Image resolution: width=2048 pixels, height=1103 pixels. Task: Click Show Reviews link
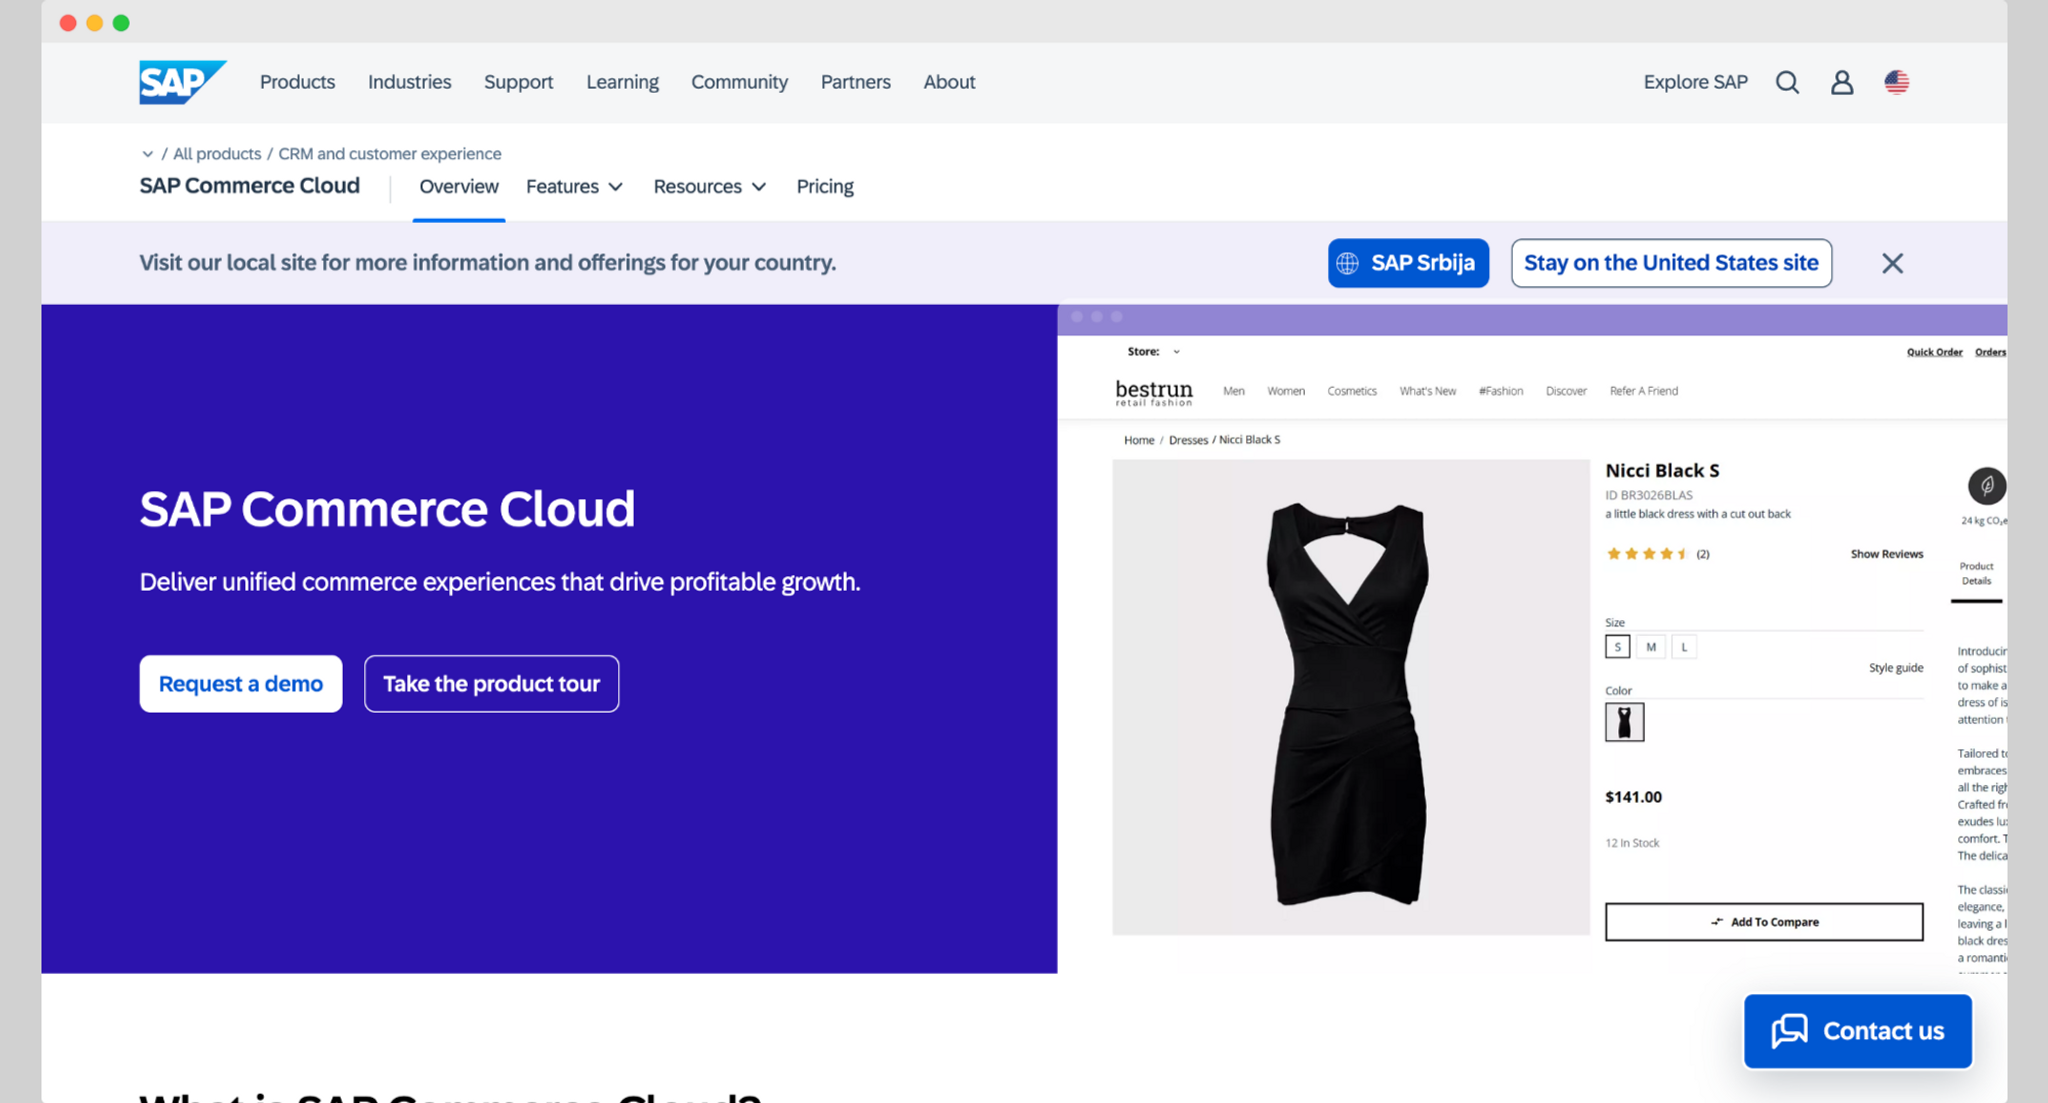(x=1886, y=554)
